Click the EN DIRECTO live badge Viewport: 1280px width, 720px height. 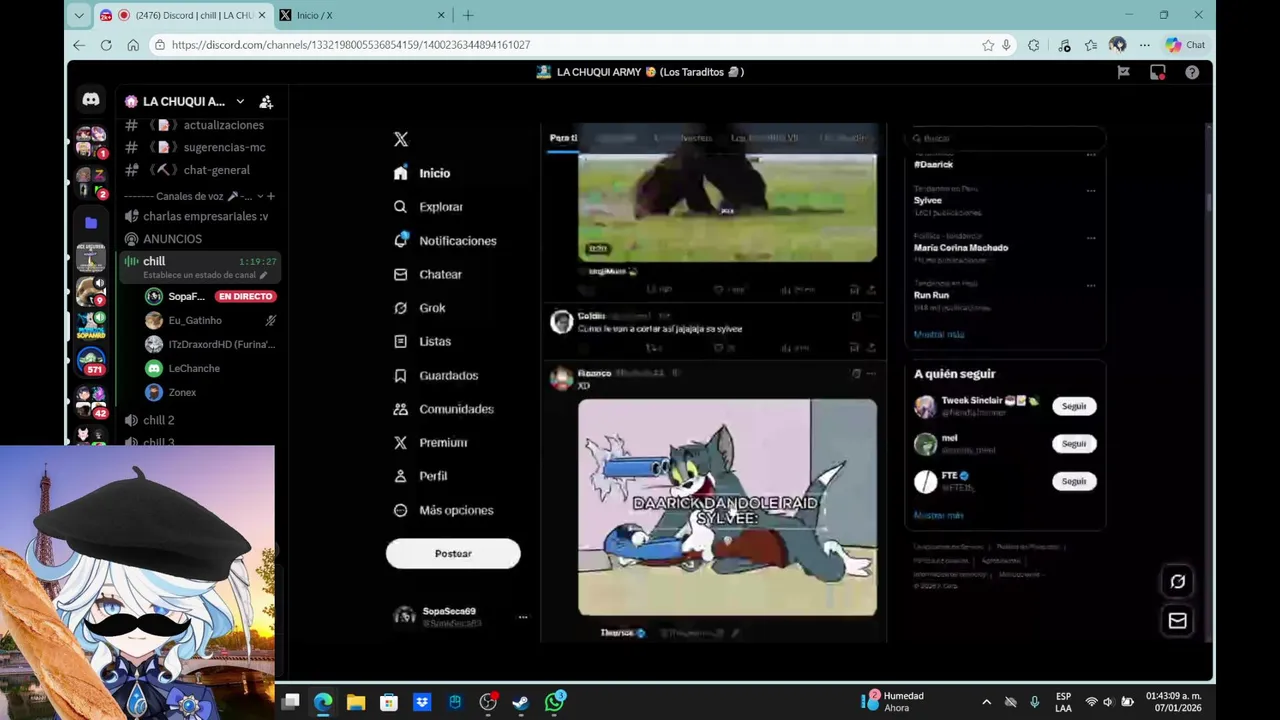coord(245,297)
